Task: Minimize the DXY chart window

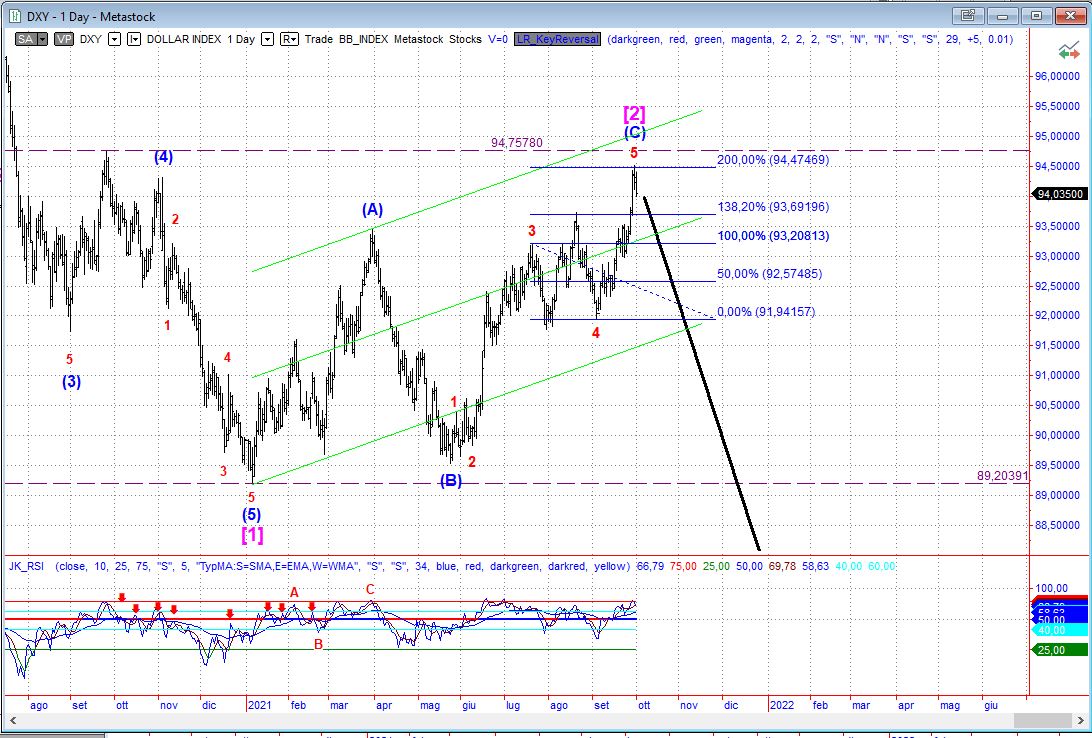Action: 1003,15
